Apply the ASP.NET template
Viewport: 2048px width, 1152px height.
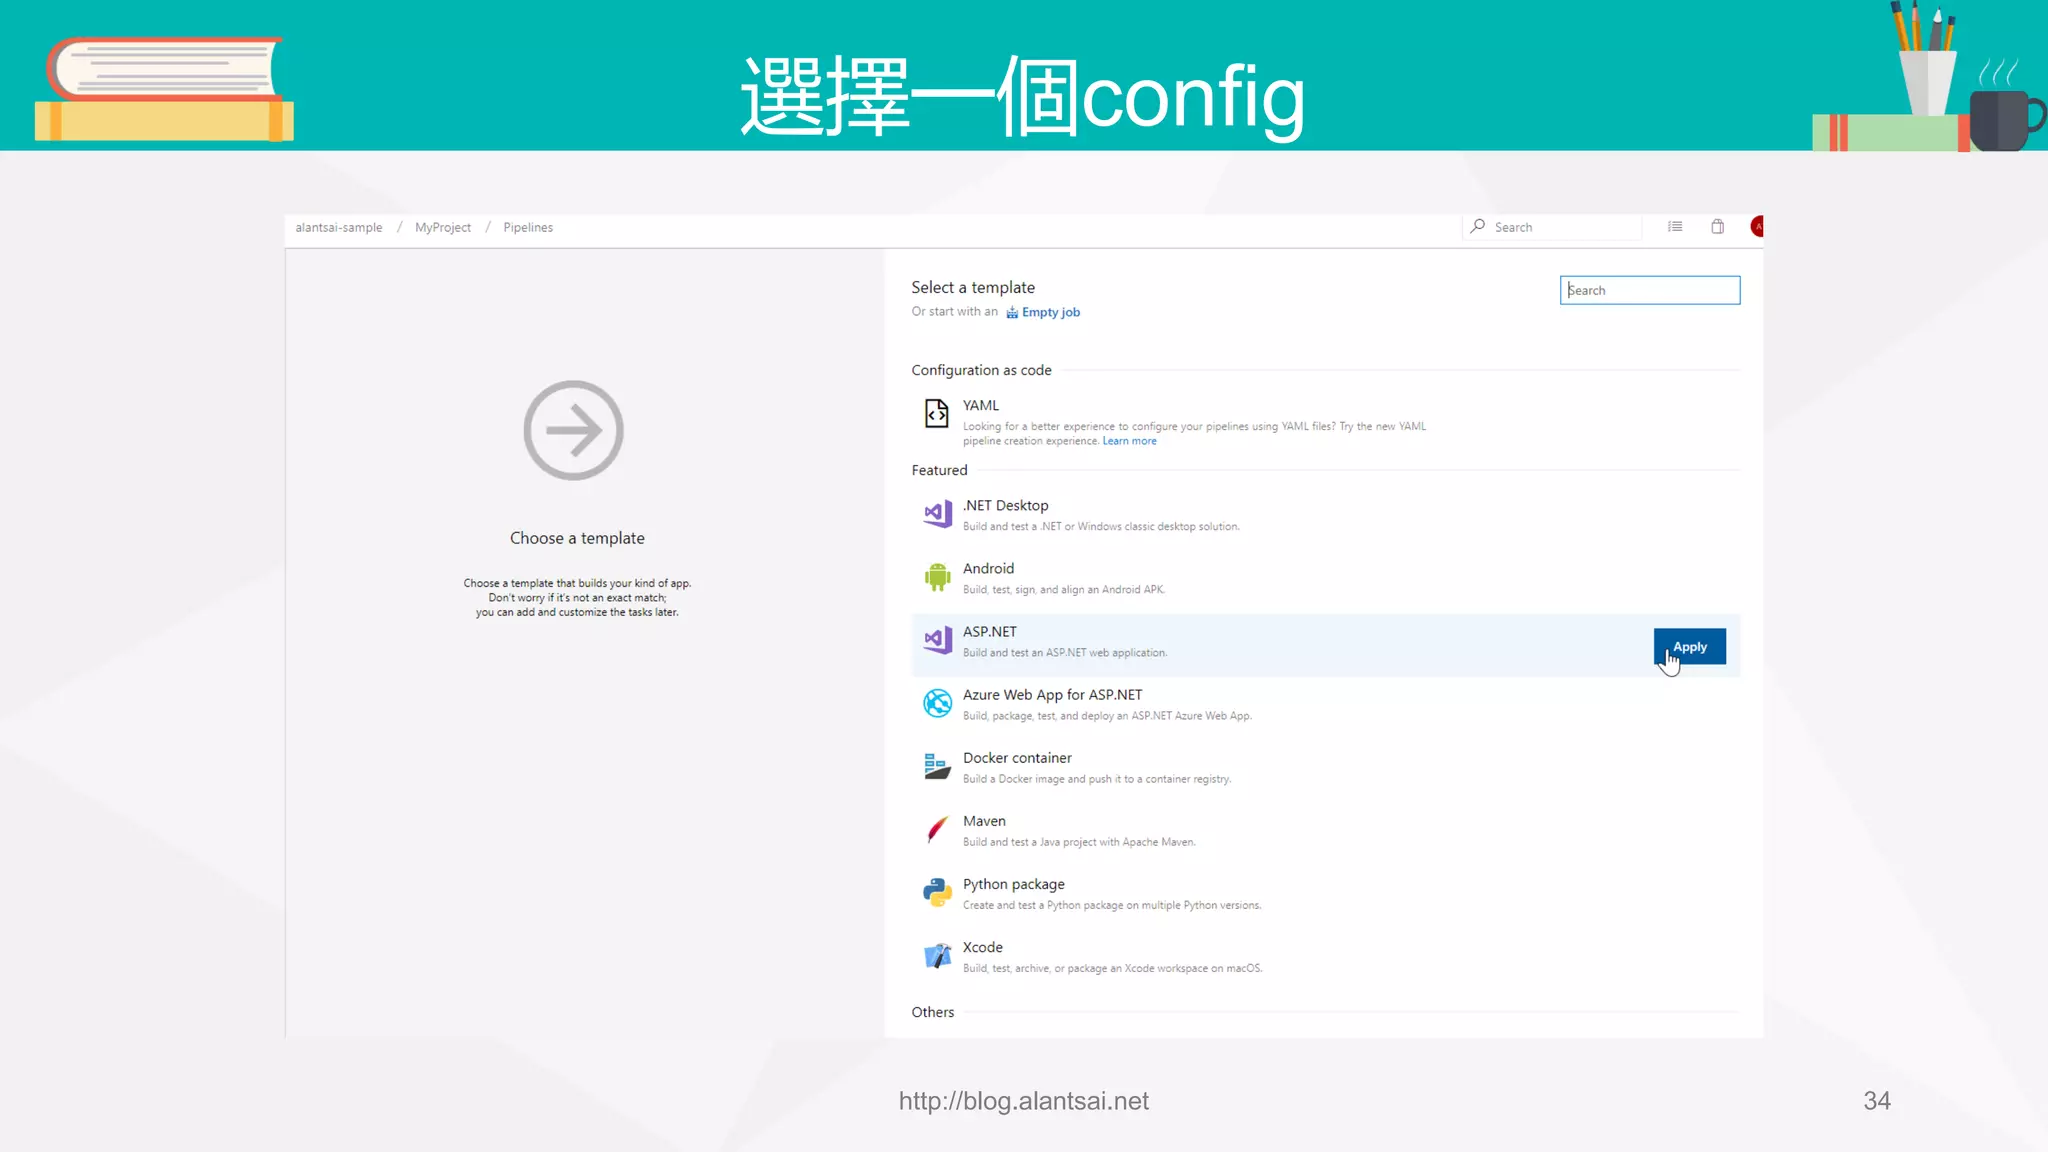pyautogui.click(x=1689, y=646)
